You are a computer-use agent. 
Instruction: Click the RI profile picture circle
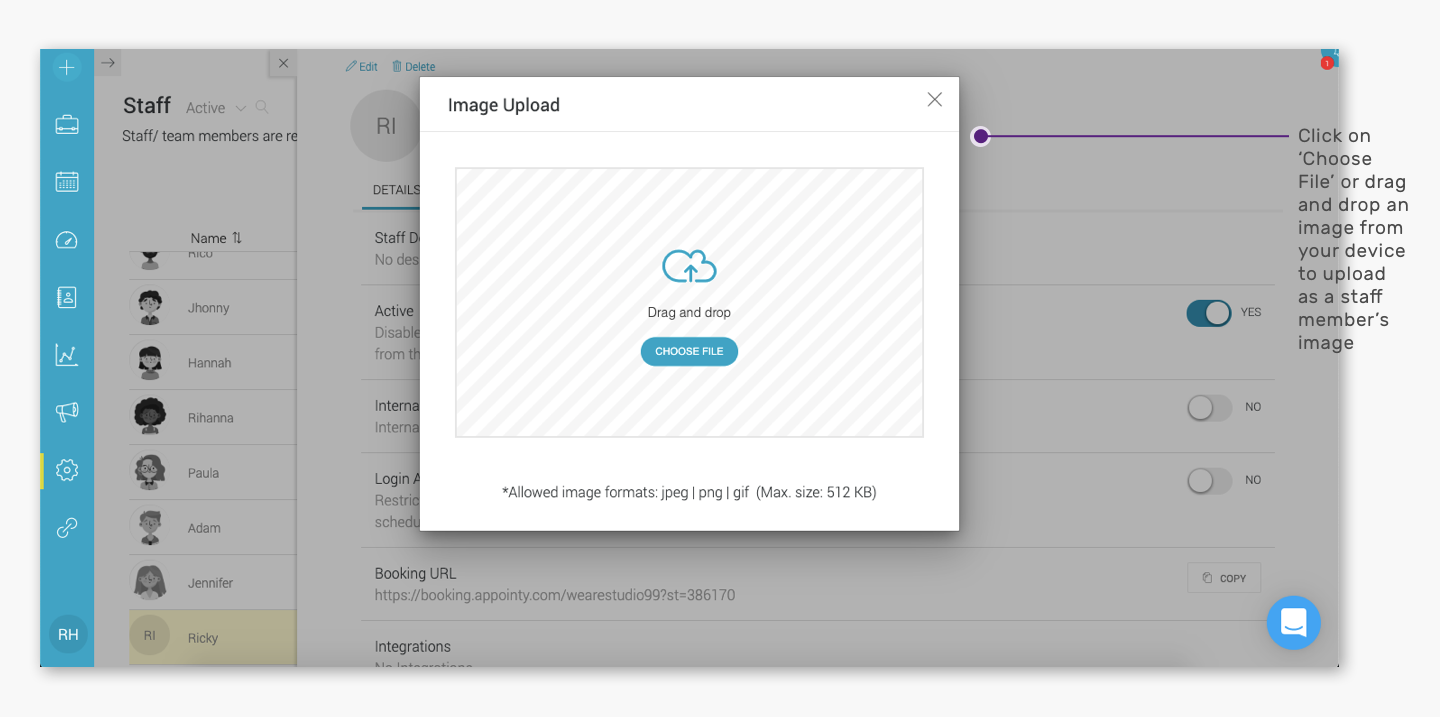pos(386,126)
